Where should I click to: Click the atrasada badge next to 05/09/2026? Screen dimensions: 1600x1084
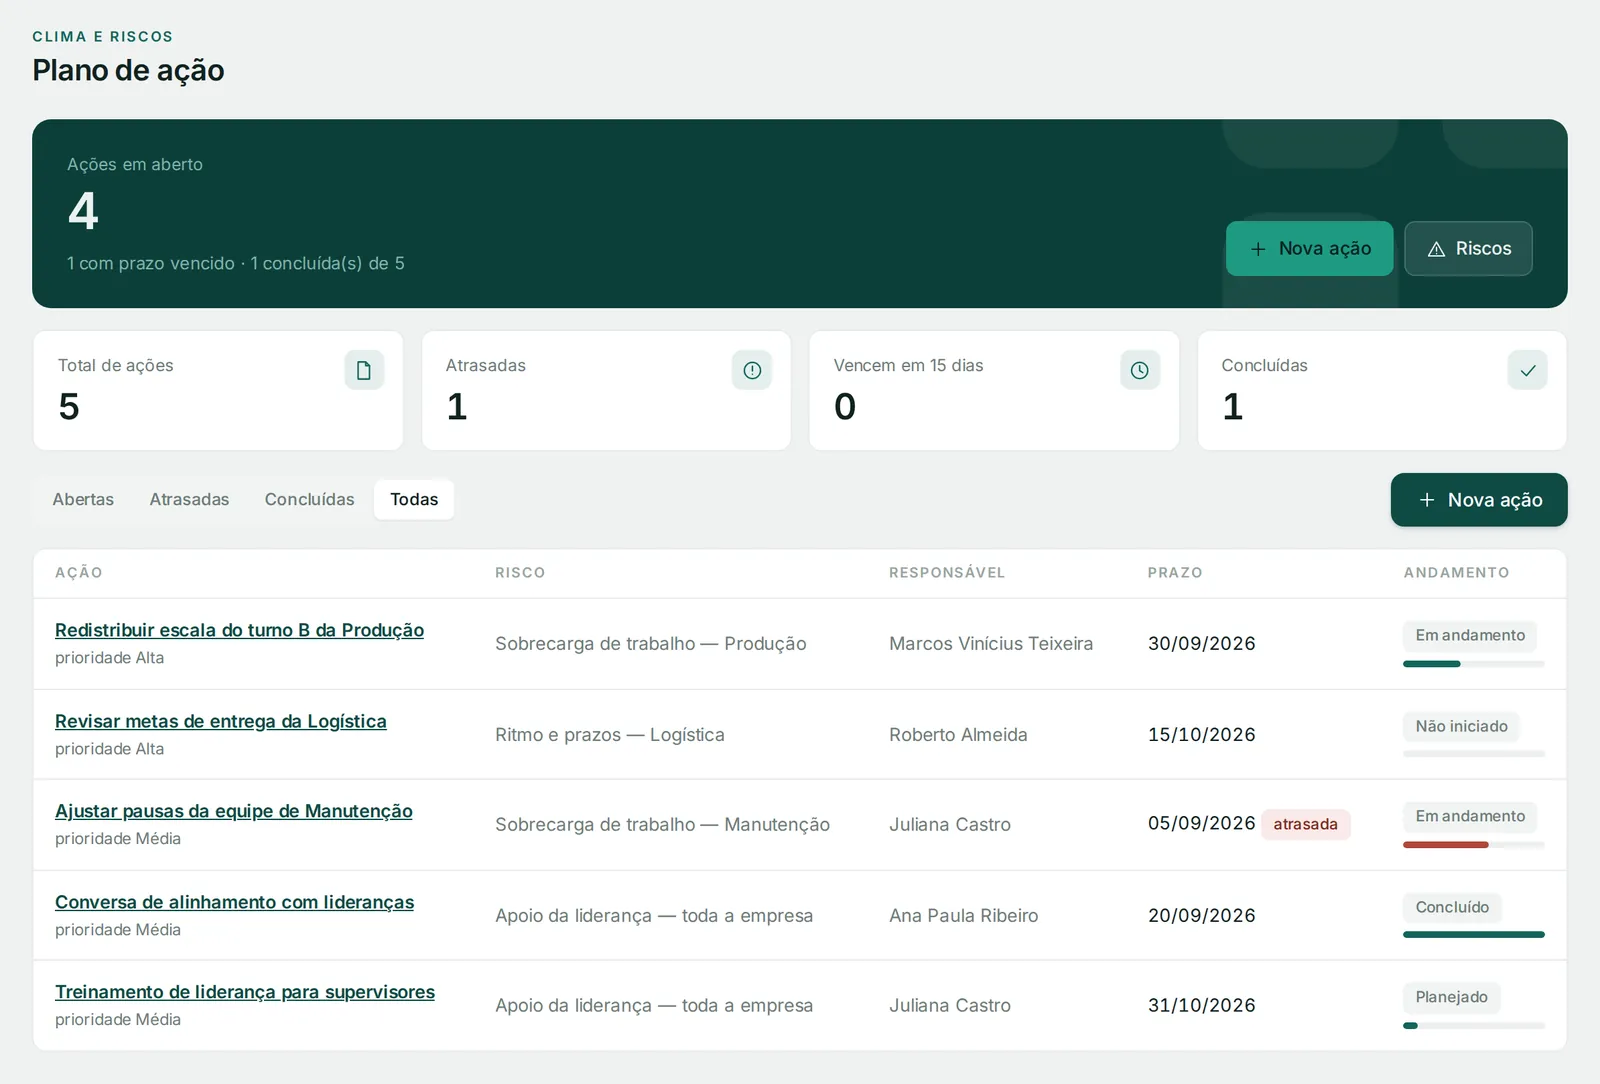[1305, 824]
